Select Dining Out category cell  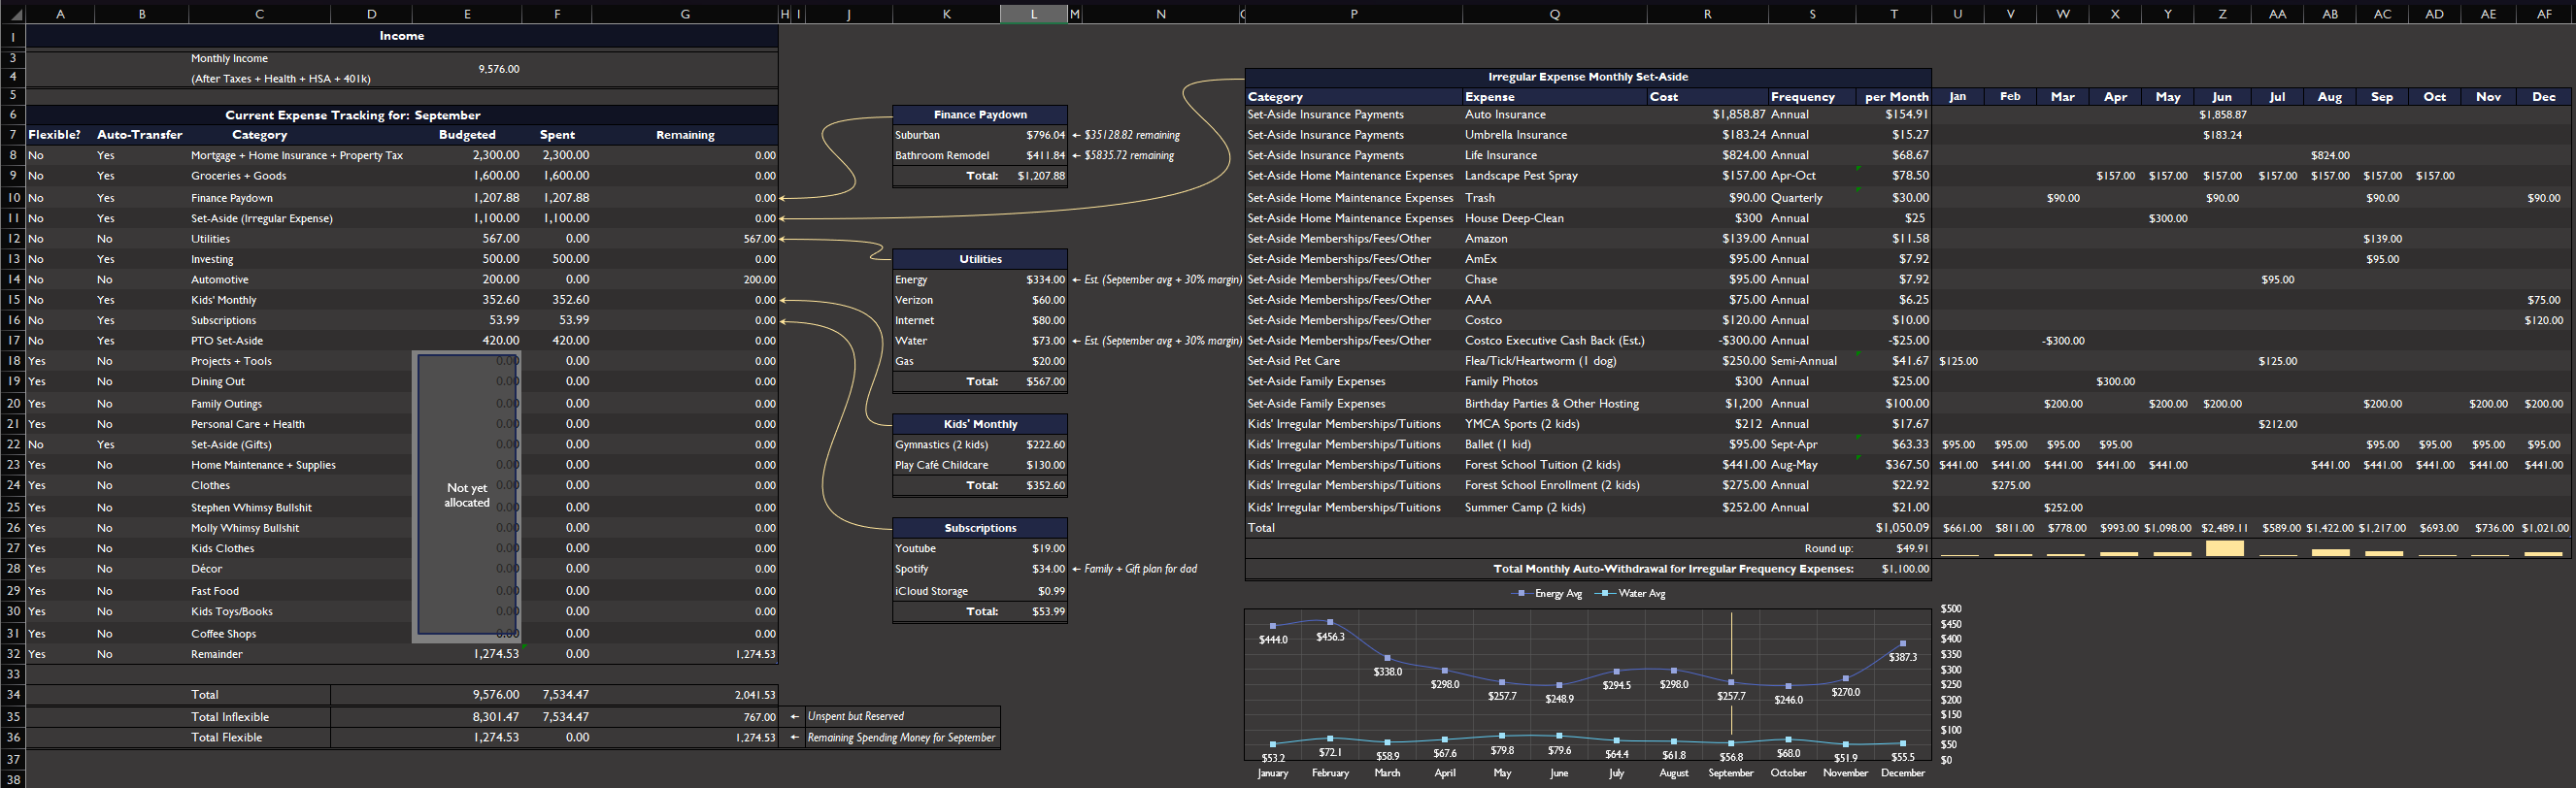218,382
